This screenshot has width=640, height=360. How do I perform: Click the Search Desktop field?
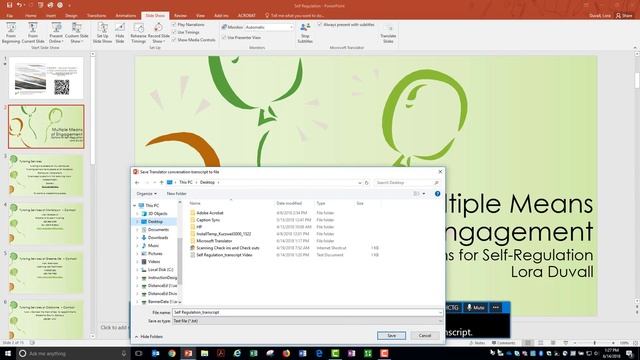pos(407,182)
